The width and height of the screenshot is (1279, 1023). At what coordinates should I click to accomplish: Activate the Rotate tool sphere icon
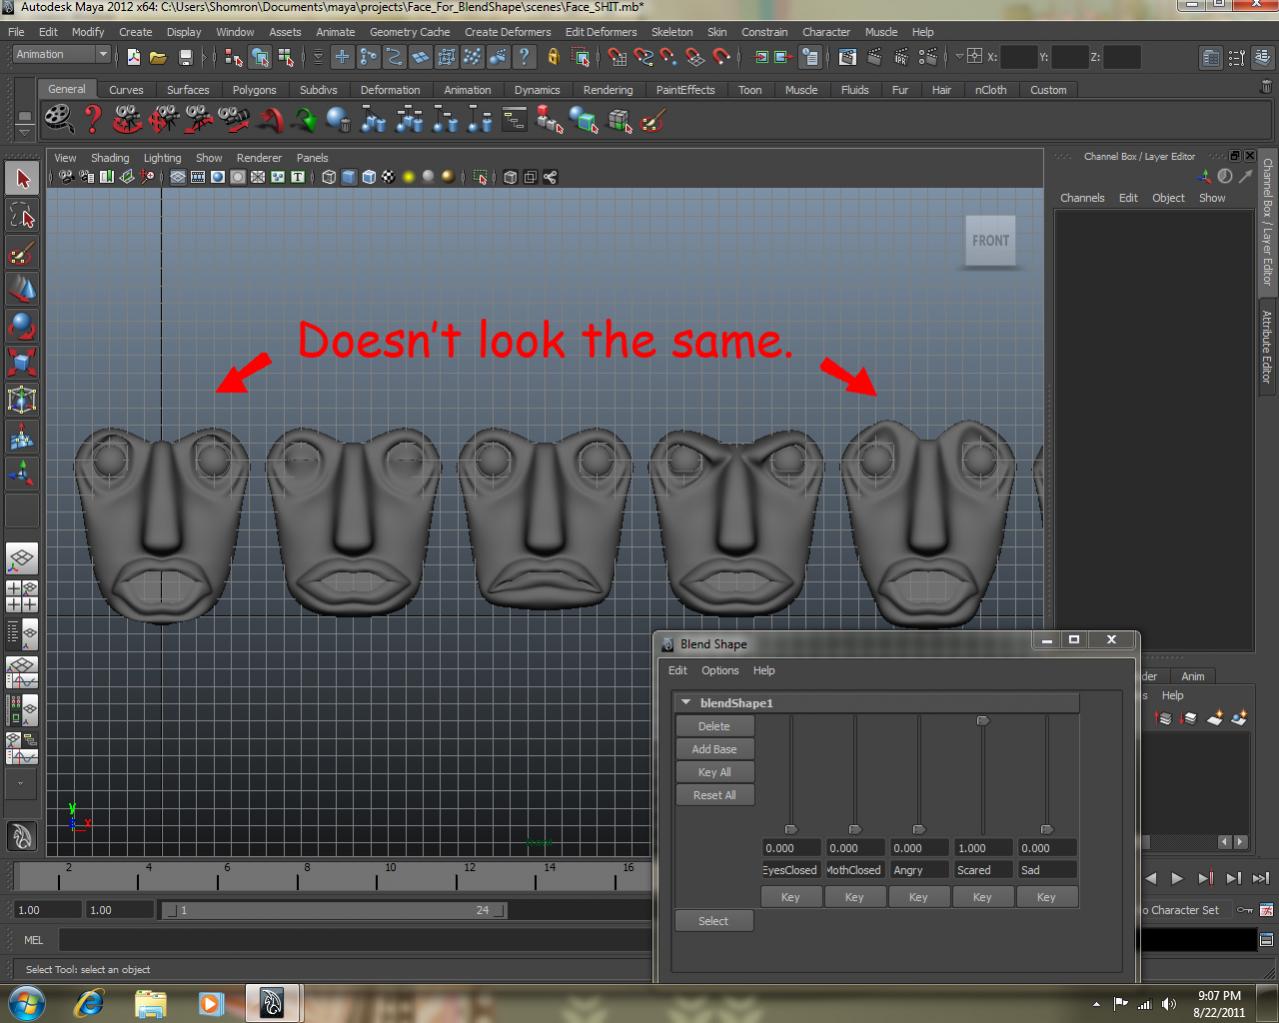coord(22,326)
